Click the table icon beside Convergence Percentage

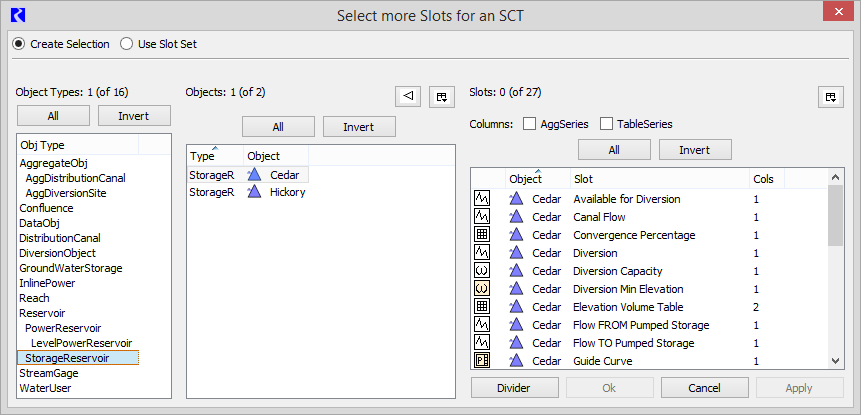482,235
